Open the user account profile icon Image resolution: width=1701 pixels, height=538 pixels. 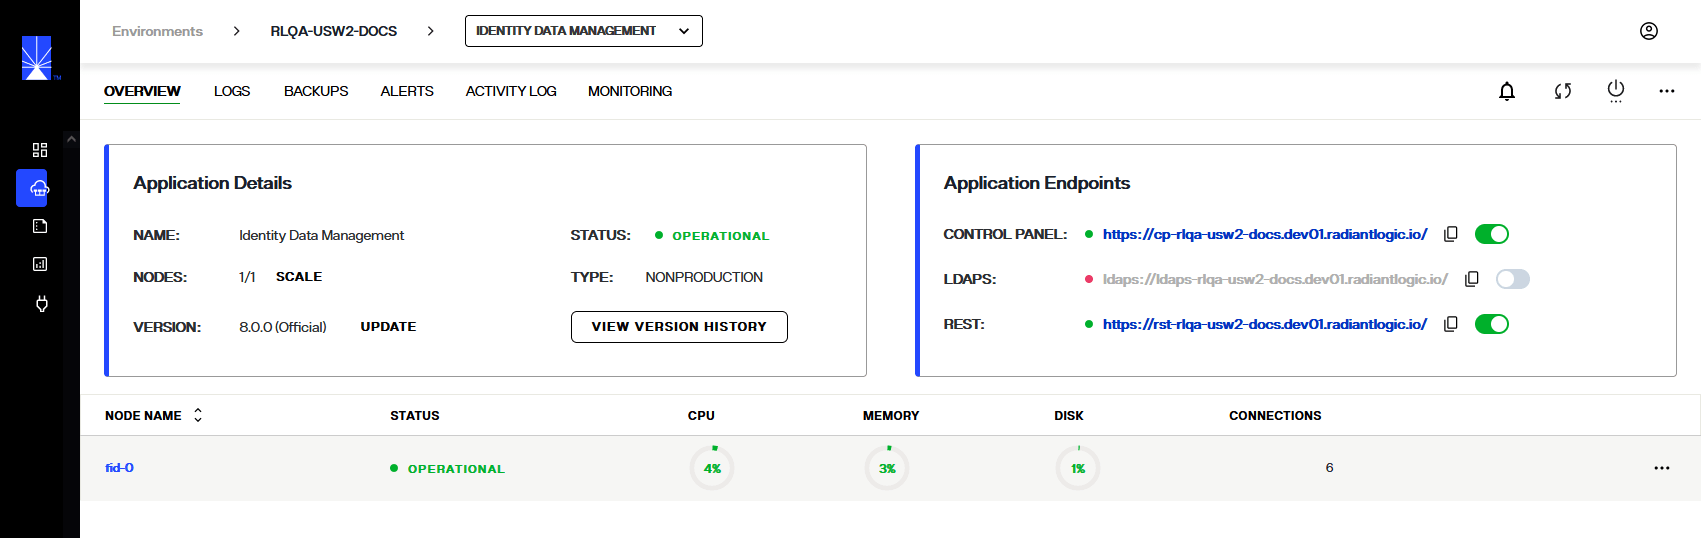[1649, 31]
